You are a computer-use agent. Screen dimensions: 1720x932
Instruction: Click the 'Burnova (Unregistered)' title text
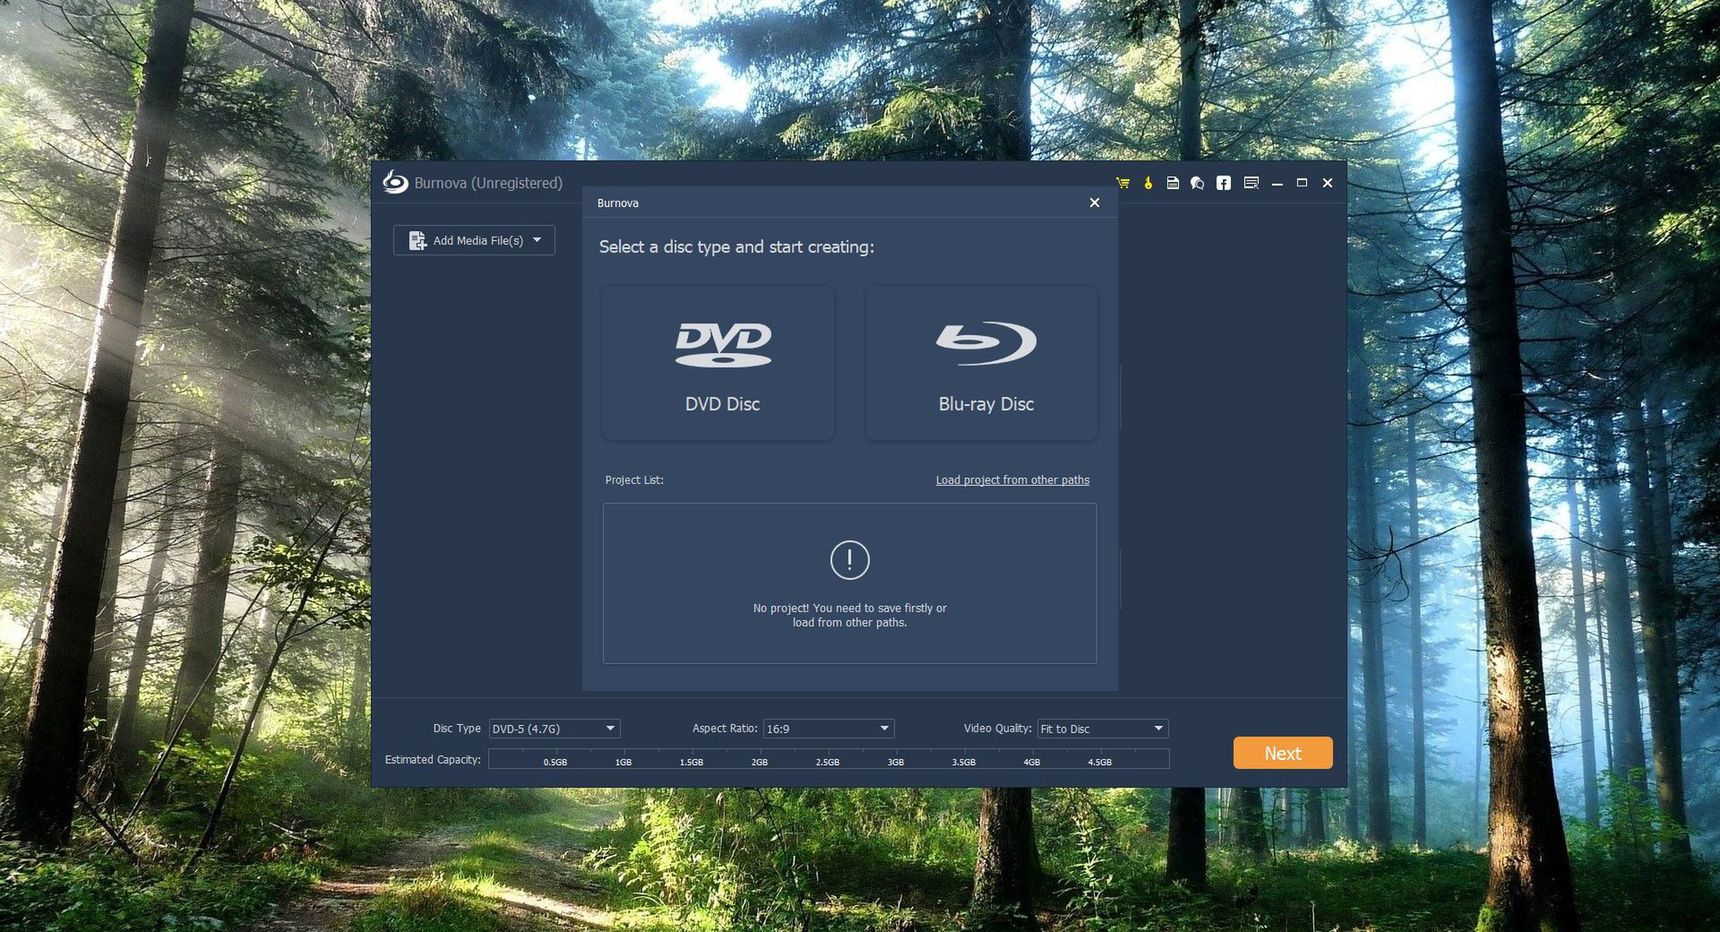(488, 183)
